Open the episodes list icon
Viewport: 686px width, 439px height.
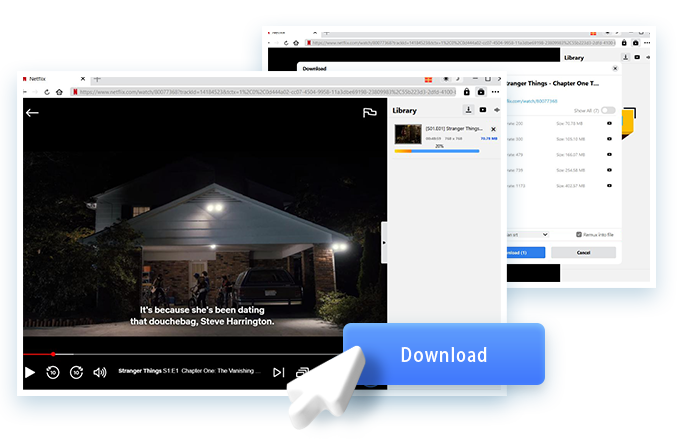pos(302,372)
